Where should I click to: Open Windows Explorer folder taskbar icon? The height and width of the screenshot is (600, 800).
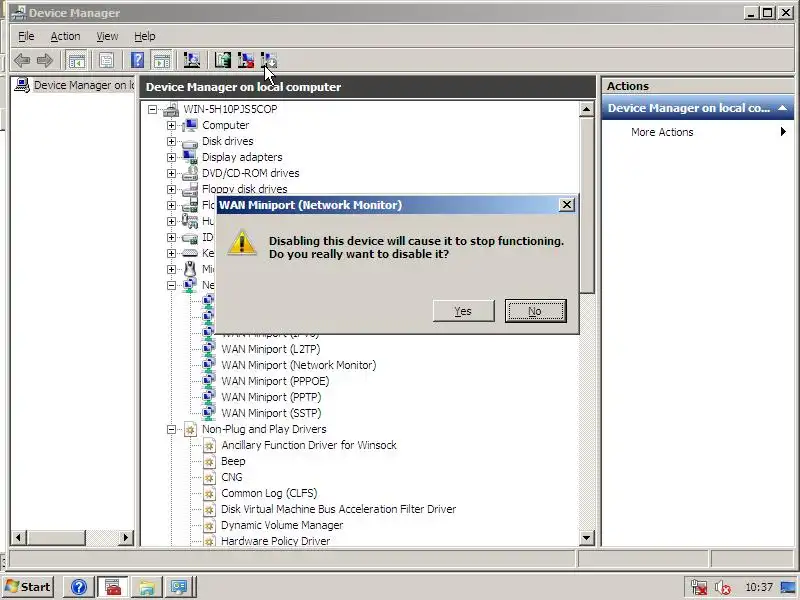pyautogui.click(x=146, y=587)
